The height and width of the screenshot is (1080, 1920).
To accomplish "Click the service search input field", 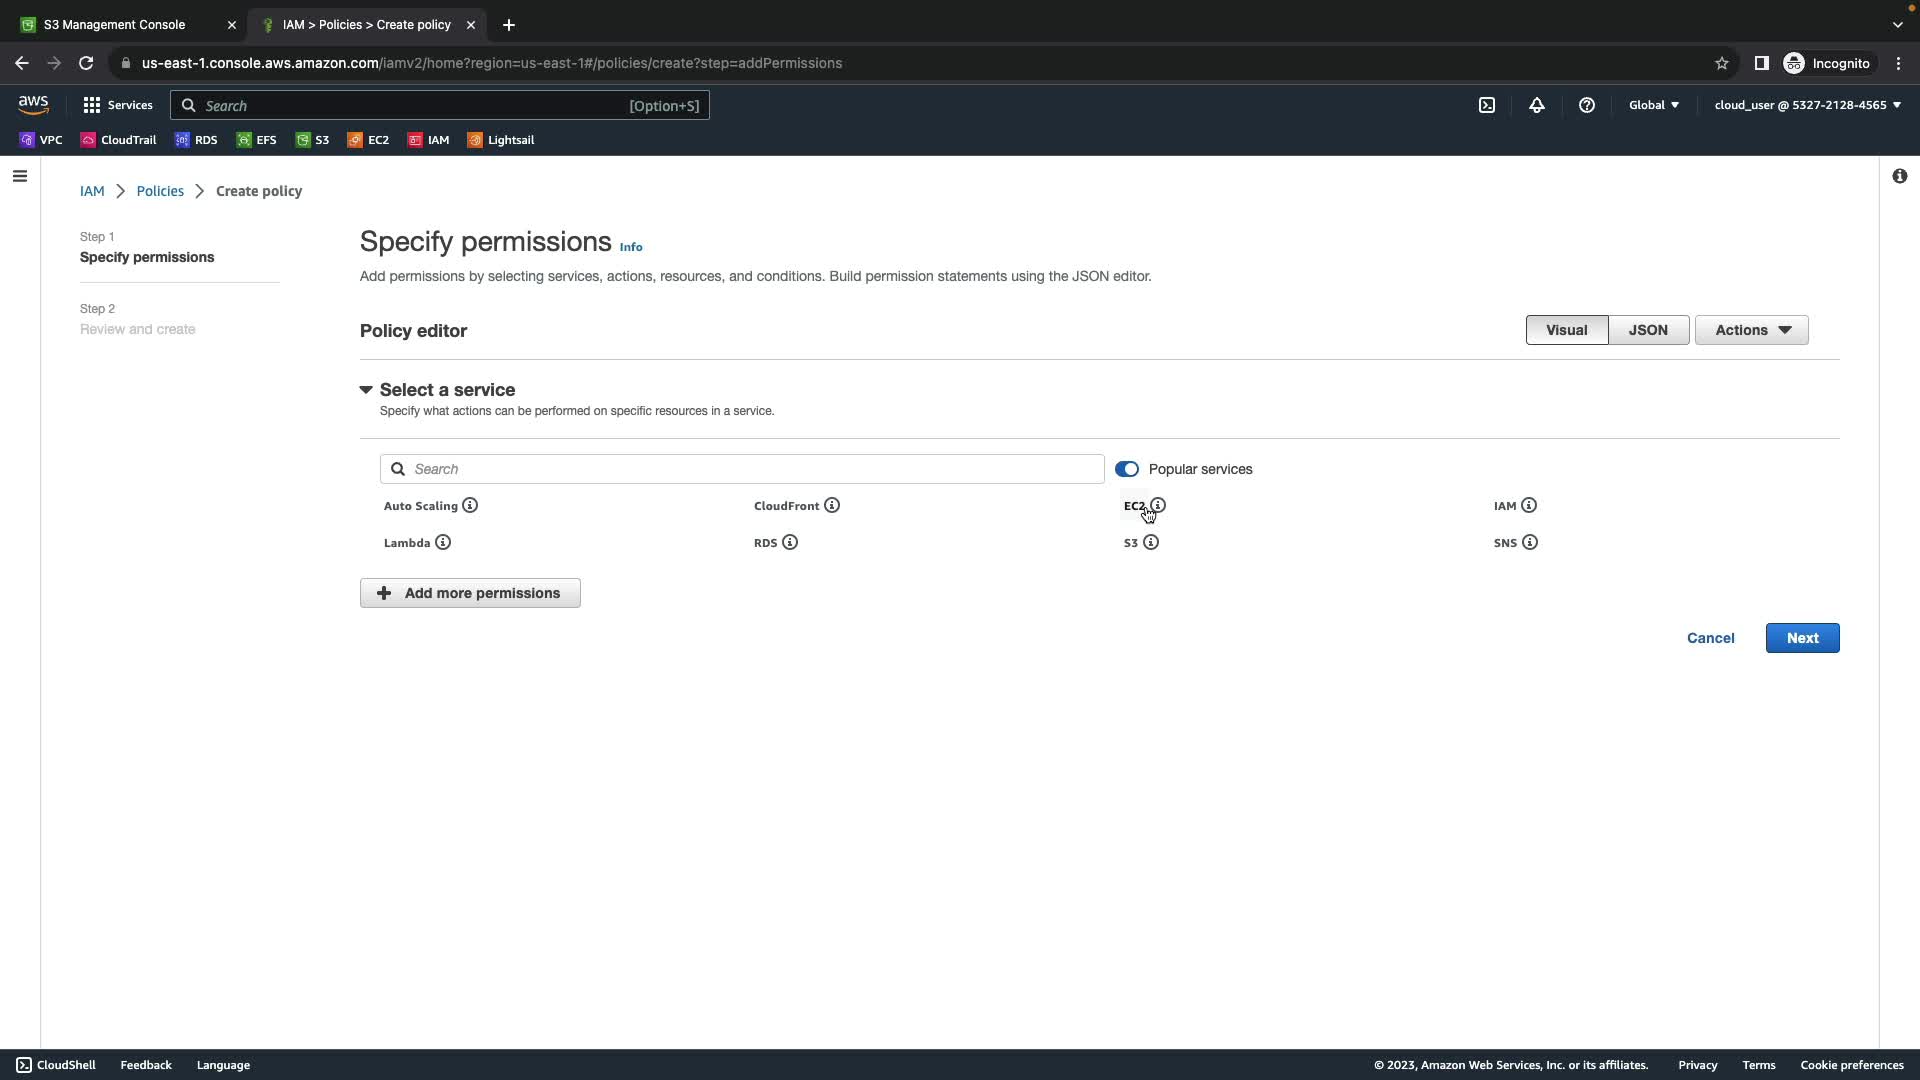I will coord(742,469).
